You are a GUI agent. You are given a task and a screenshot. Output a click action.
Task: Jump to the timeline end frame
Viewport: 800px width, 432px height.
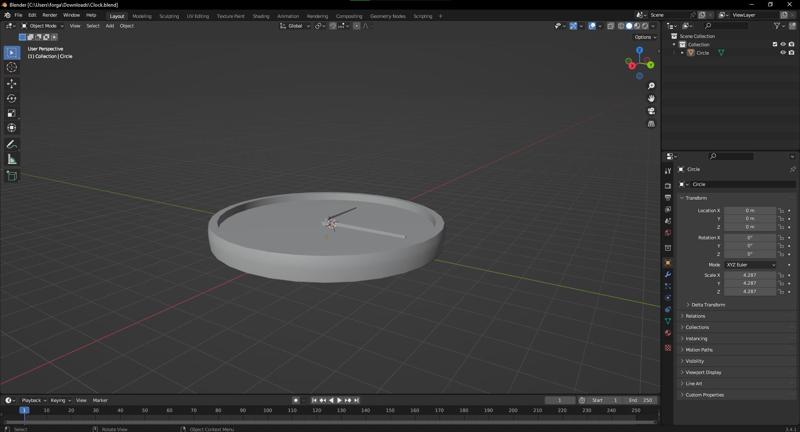pos(357,400)
